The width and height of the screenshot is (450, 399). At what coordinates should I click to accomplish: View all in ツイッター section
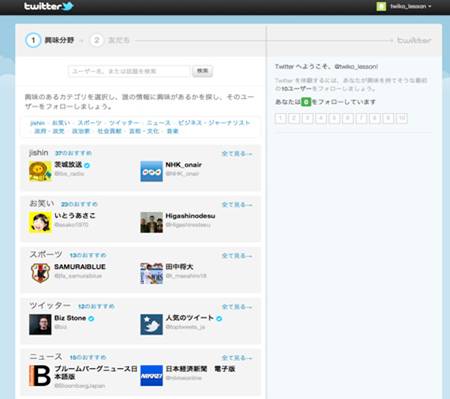click(237, 307)
